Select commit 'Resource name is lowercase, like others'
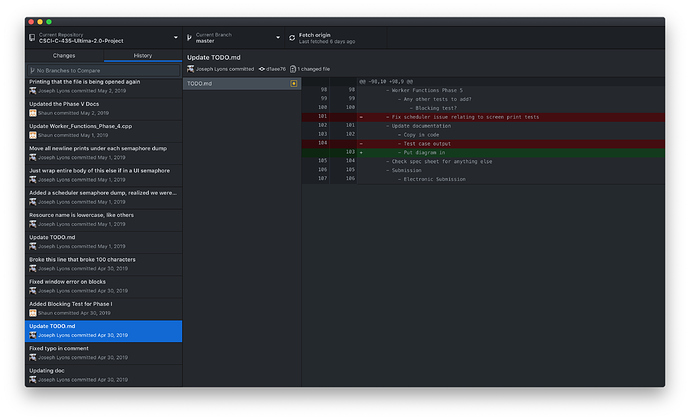This screenshot has height=420, width=690. pyautogui.click(x=104, y=220)
